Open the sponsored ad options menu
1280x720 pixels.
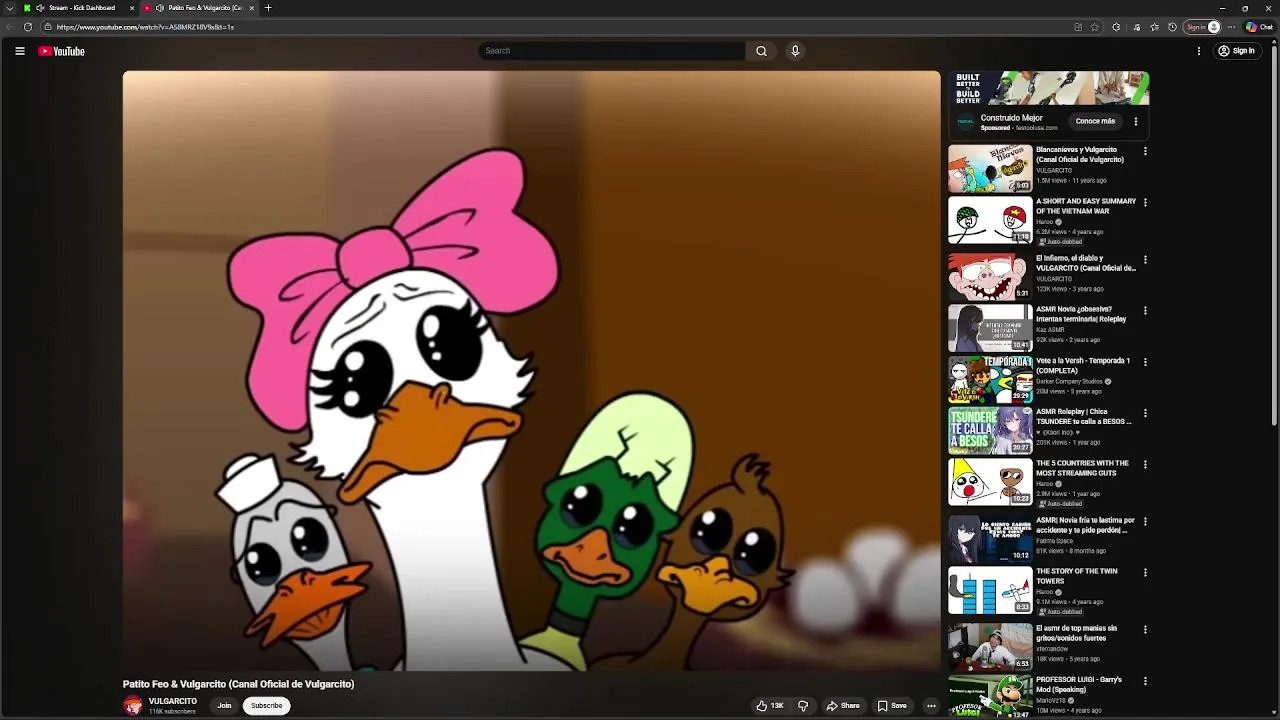(x=1136, y=122)
